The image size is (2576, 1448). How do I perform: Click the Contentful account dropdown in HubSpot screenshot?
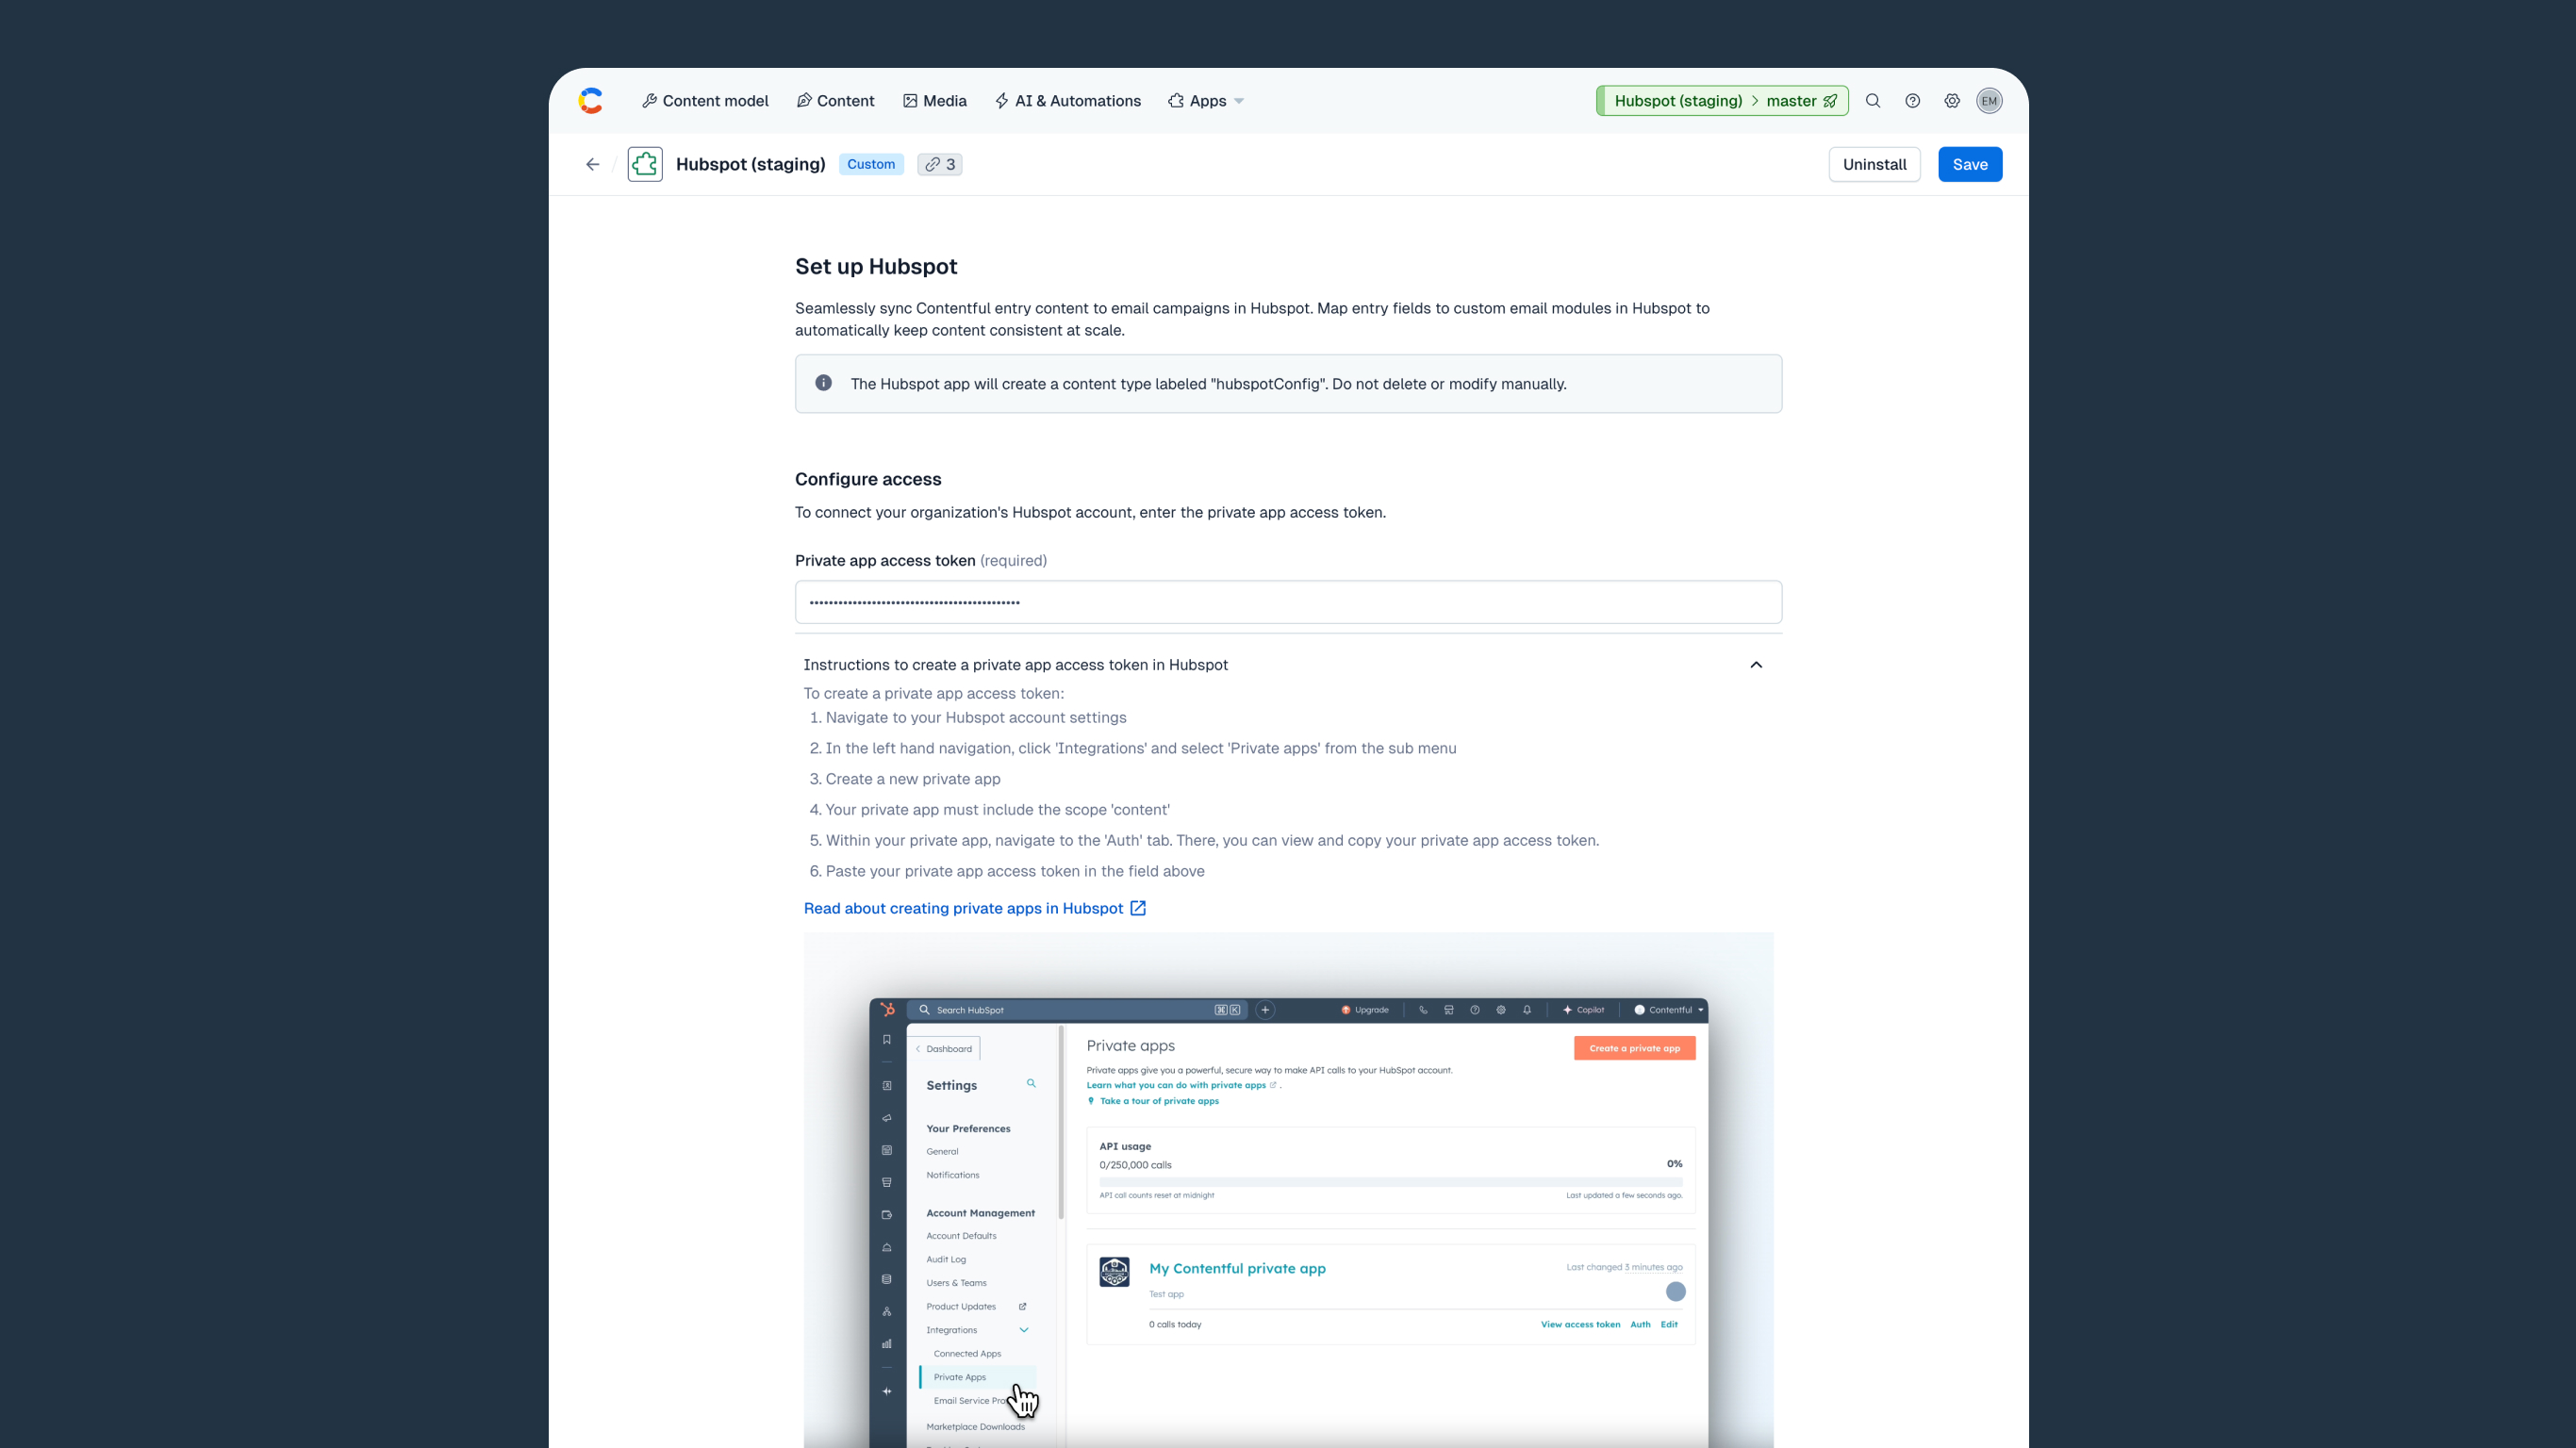click(x=1668, y=1010)
